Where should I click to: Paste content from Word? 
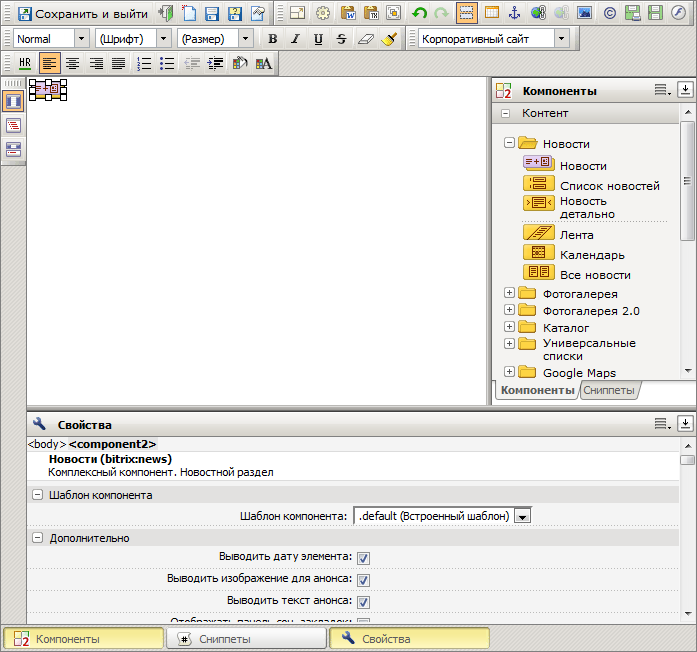coord(348,13)
